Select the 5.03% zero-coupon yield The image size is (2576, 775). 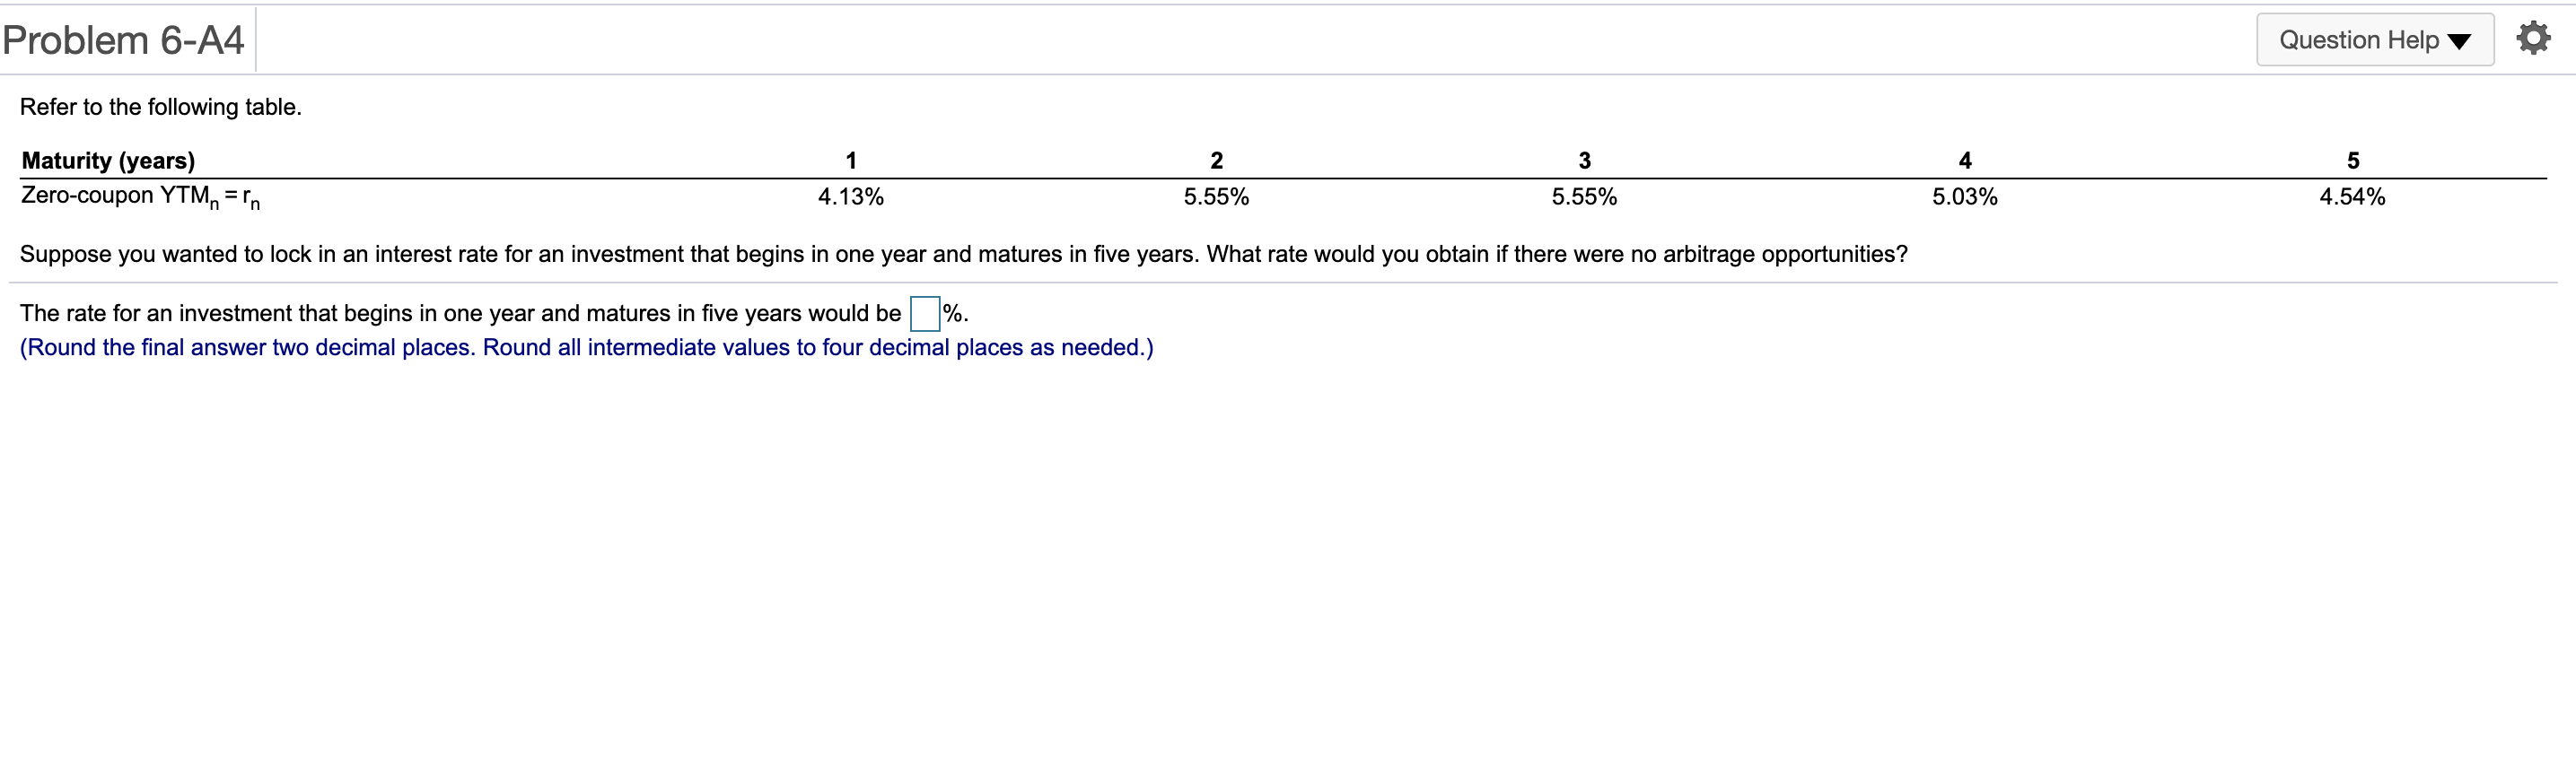point(1965,197)
